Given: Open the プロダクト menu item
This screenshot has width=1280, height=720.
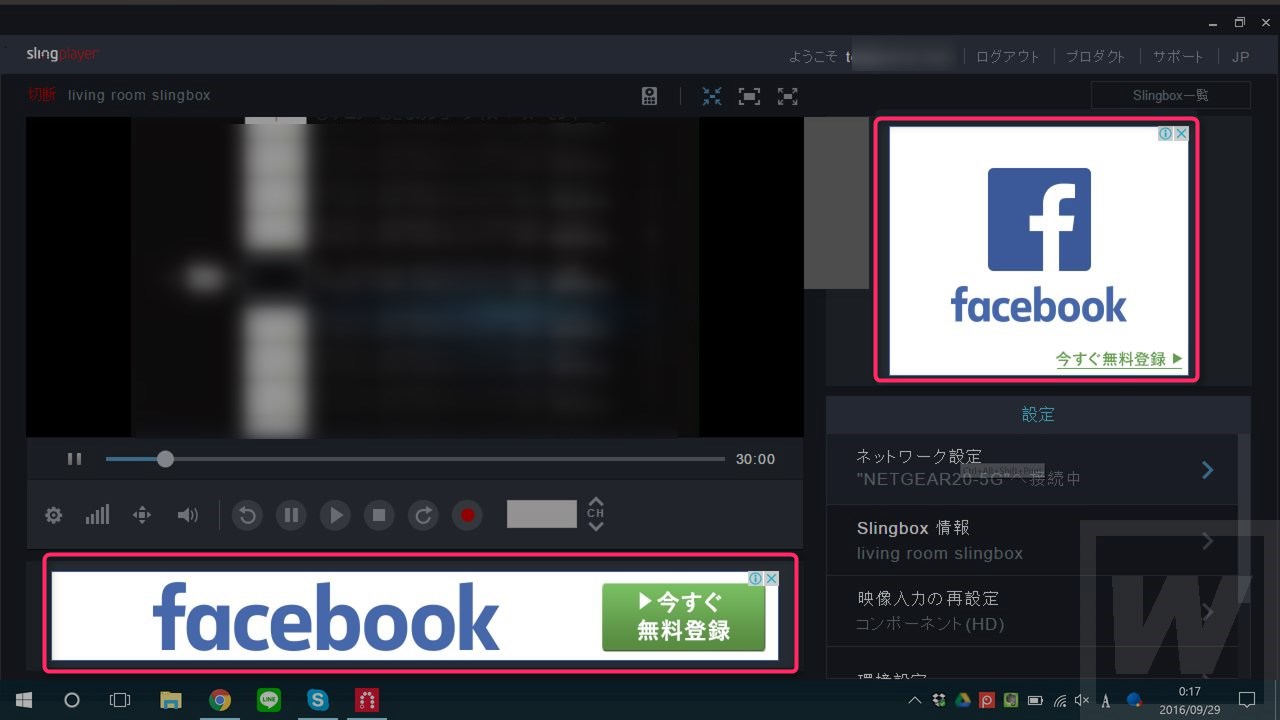Looking at the screenshot, I should coord(1095,57).
